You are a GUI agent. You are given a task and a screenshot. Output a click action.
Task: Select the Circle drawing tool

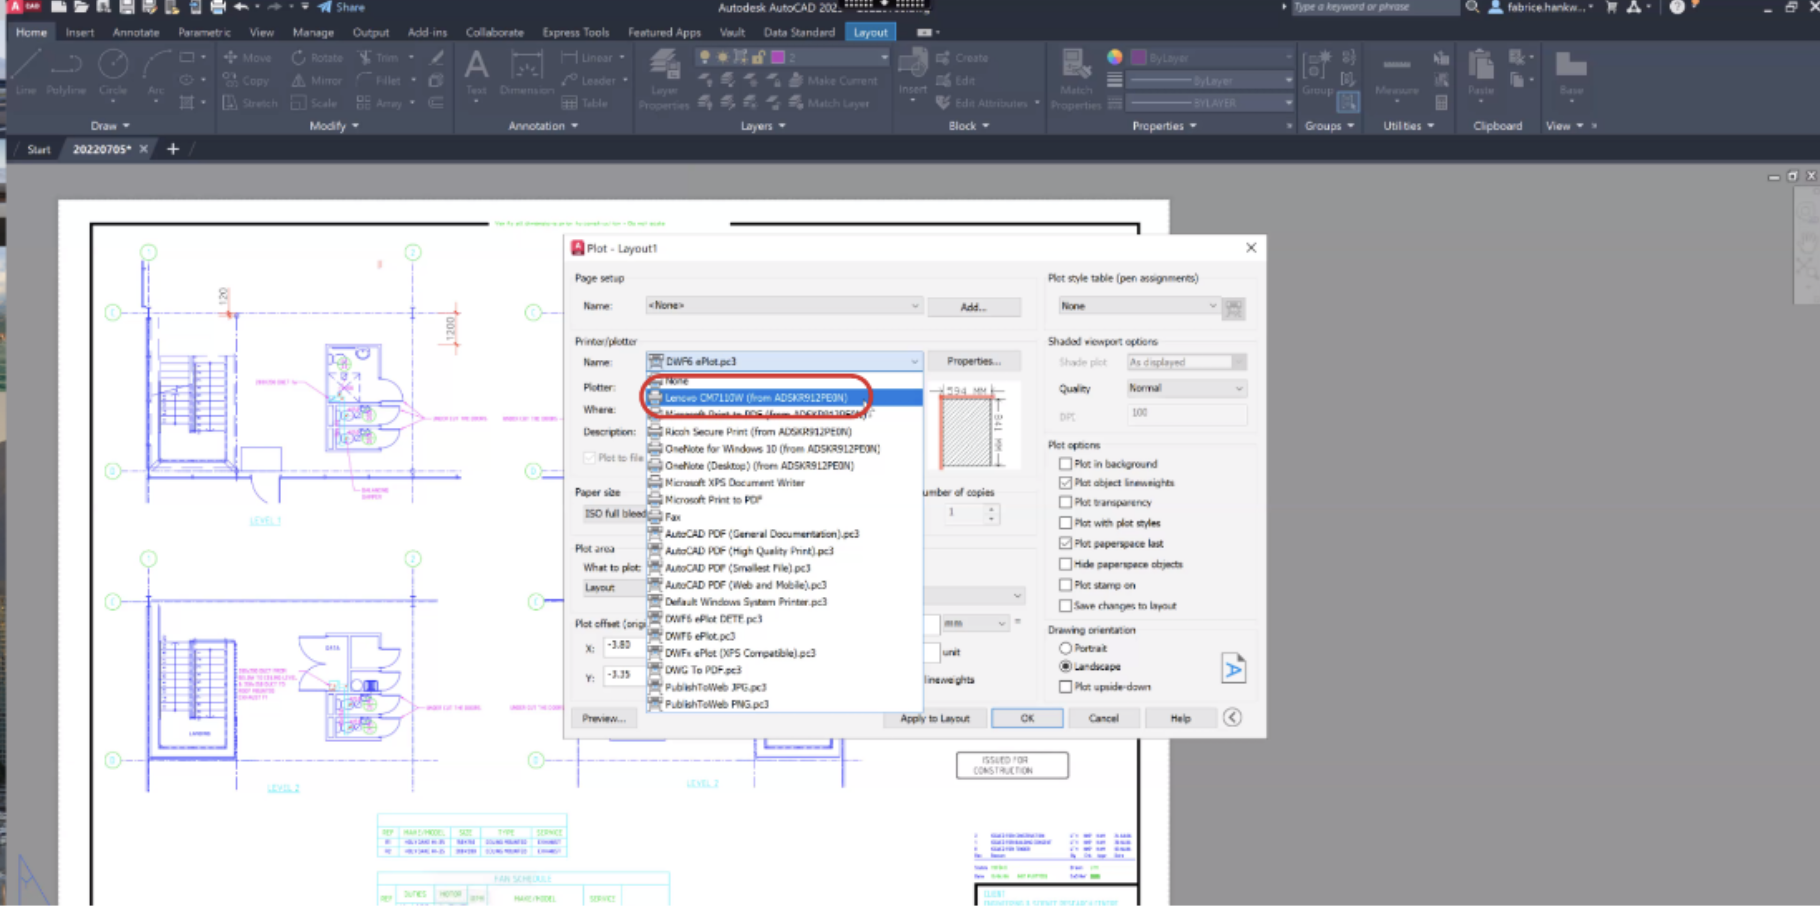[x=113, y=72]
